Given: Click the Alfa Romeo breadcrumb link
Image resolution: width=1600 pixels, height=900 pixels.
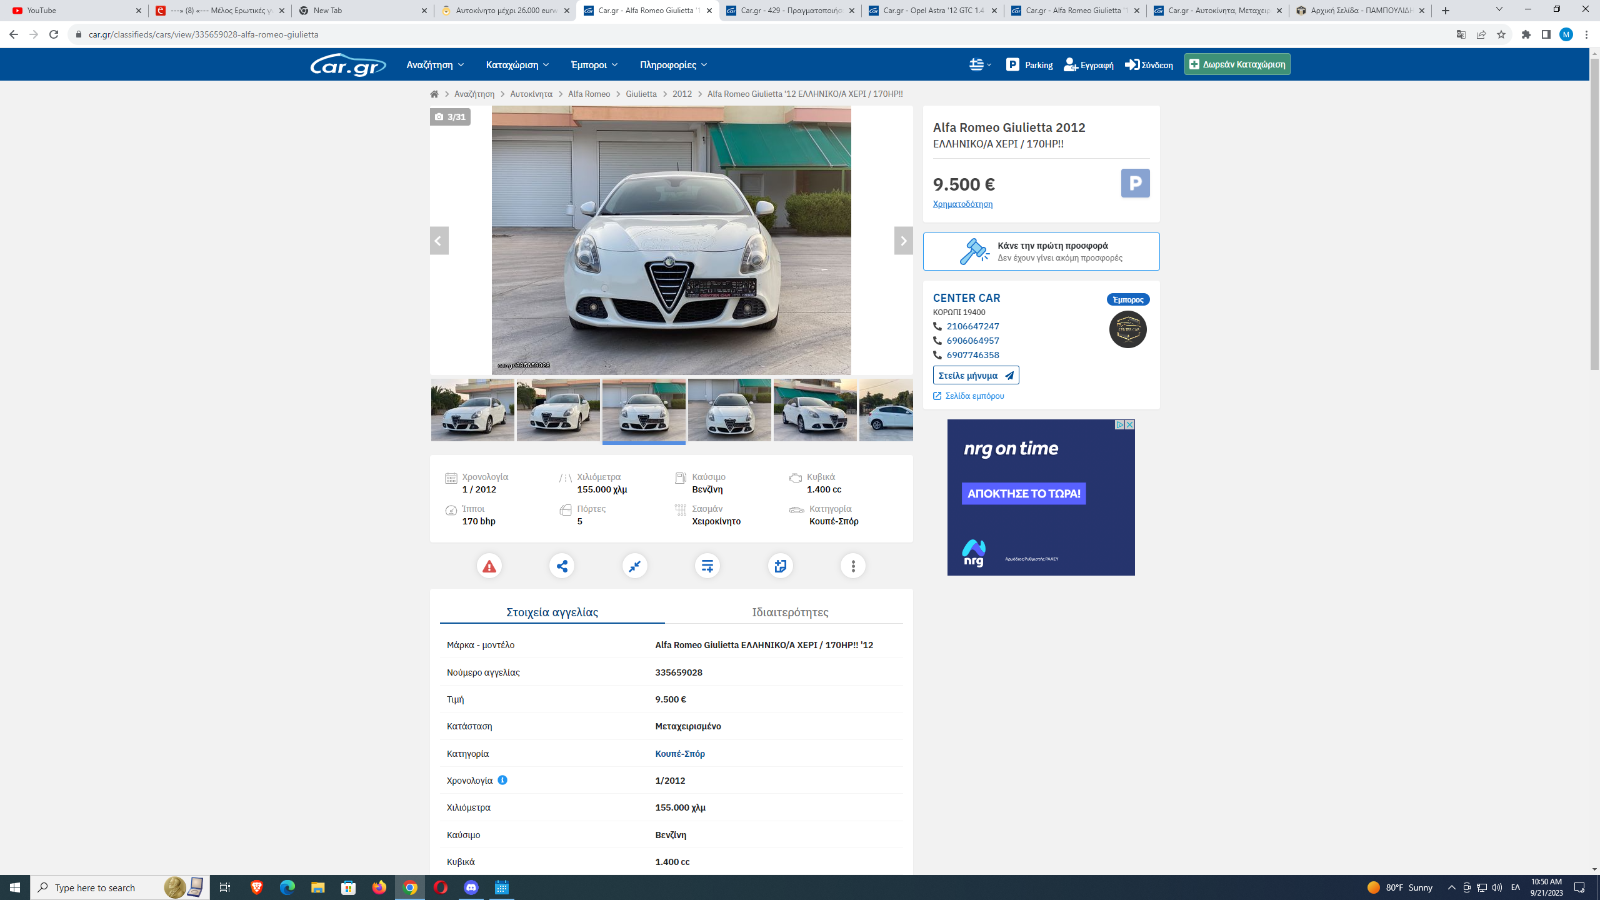Looking at the screenshot, I should coord(589,94).
